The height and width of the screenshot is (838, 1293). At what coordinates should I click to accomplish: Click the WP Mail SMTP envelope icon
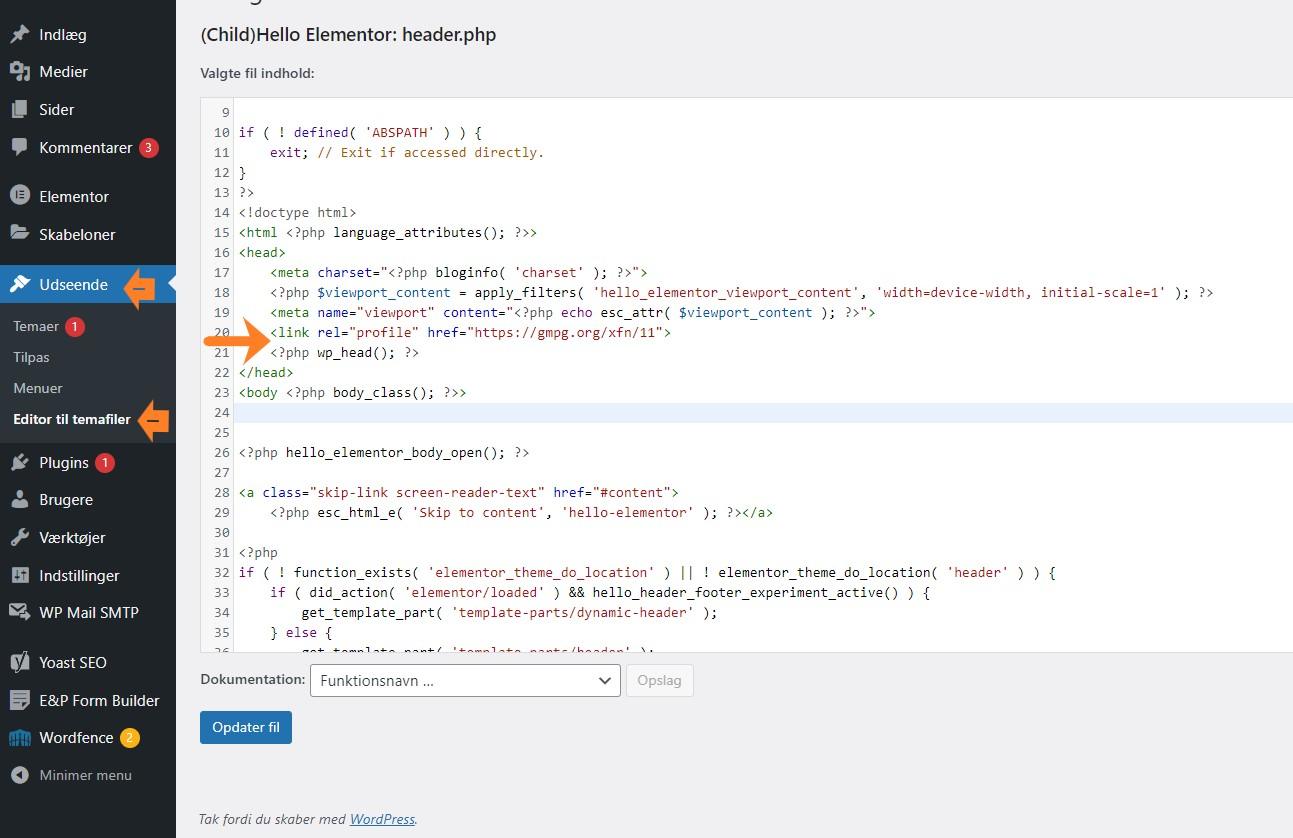pyautogui.click(x=20, y=612)
